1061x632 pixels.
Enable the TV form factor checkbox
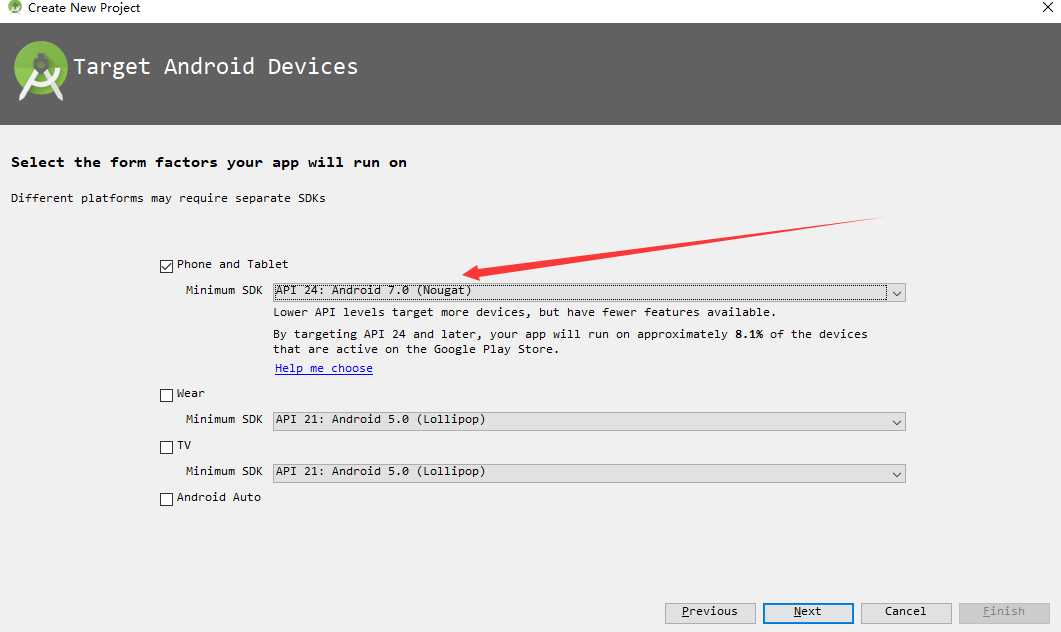coord(166,447)
